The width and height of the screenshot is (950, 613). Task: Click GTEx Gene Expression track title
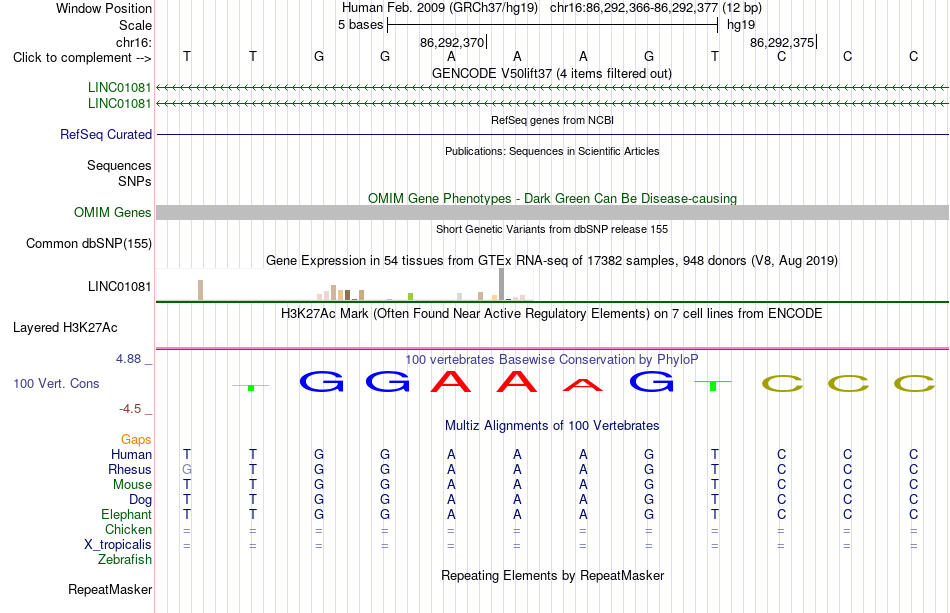[x=552, y=260]
